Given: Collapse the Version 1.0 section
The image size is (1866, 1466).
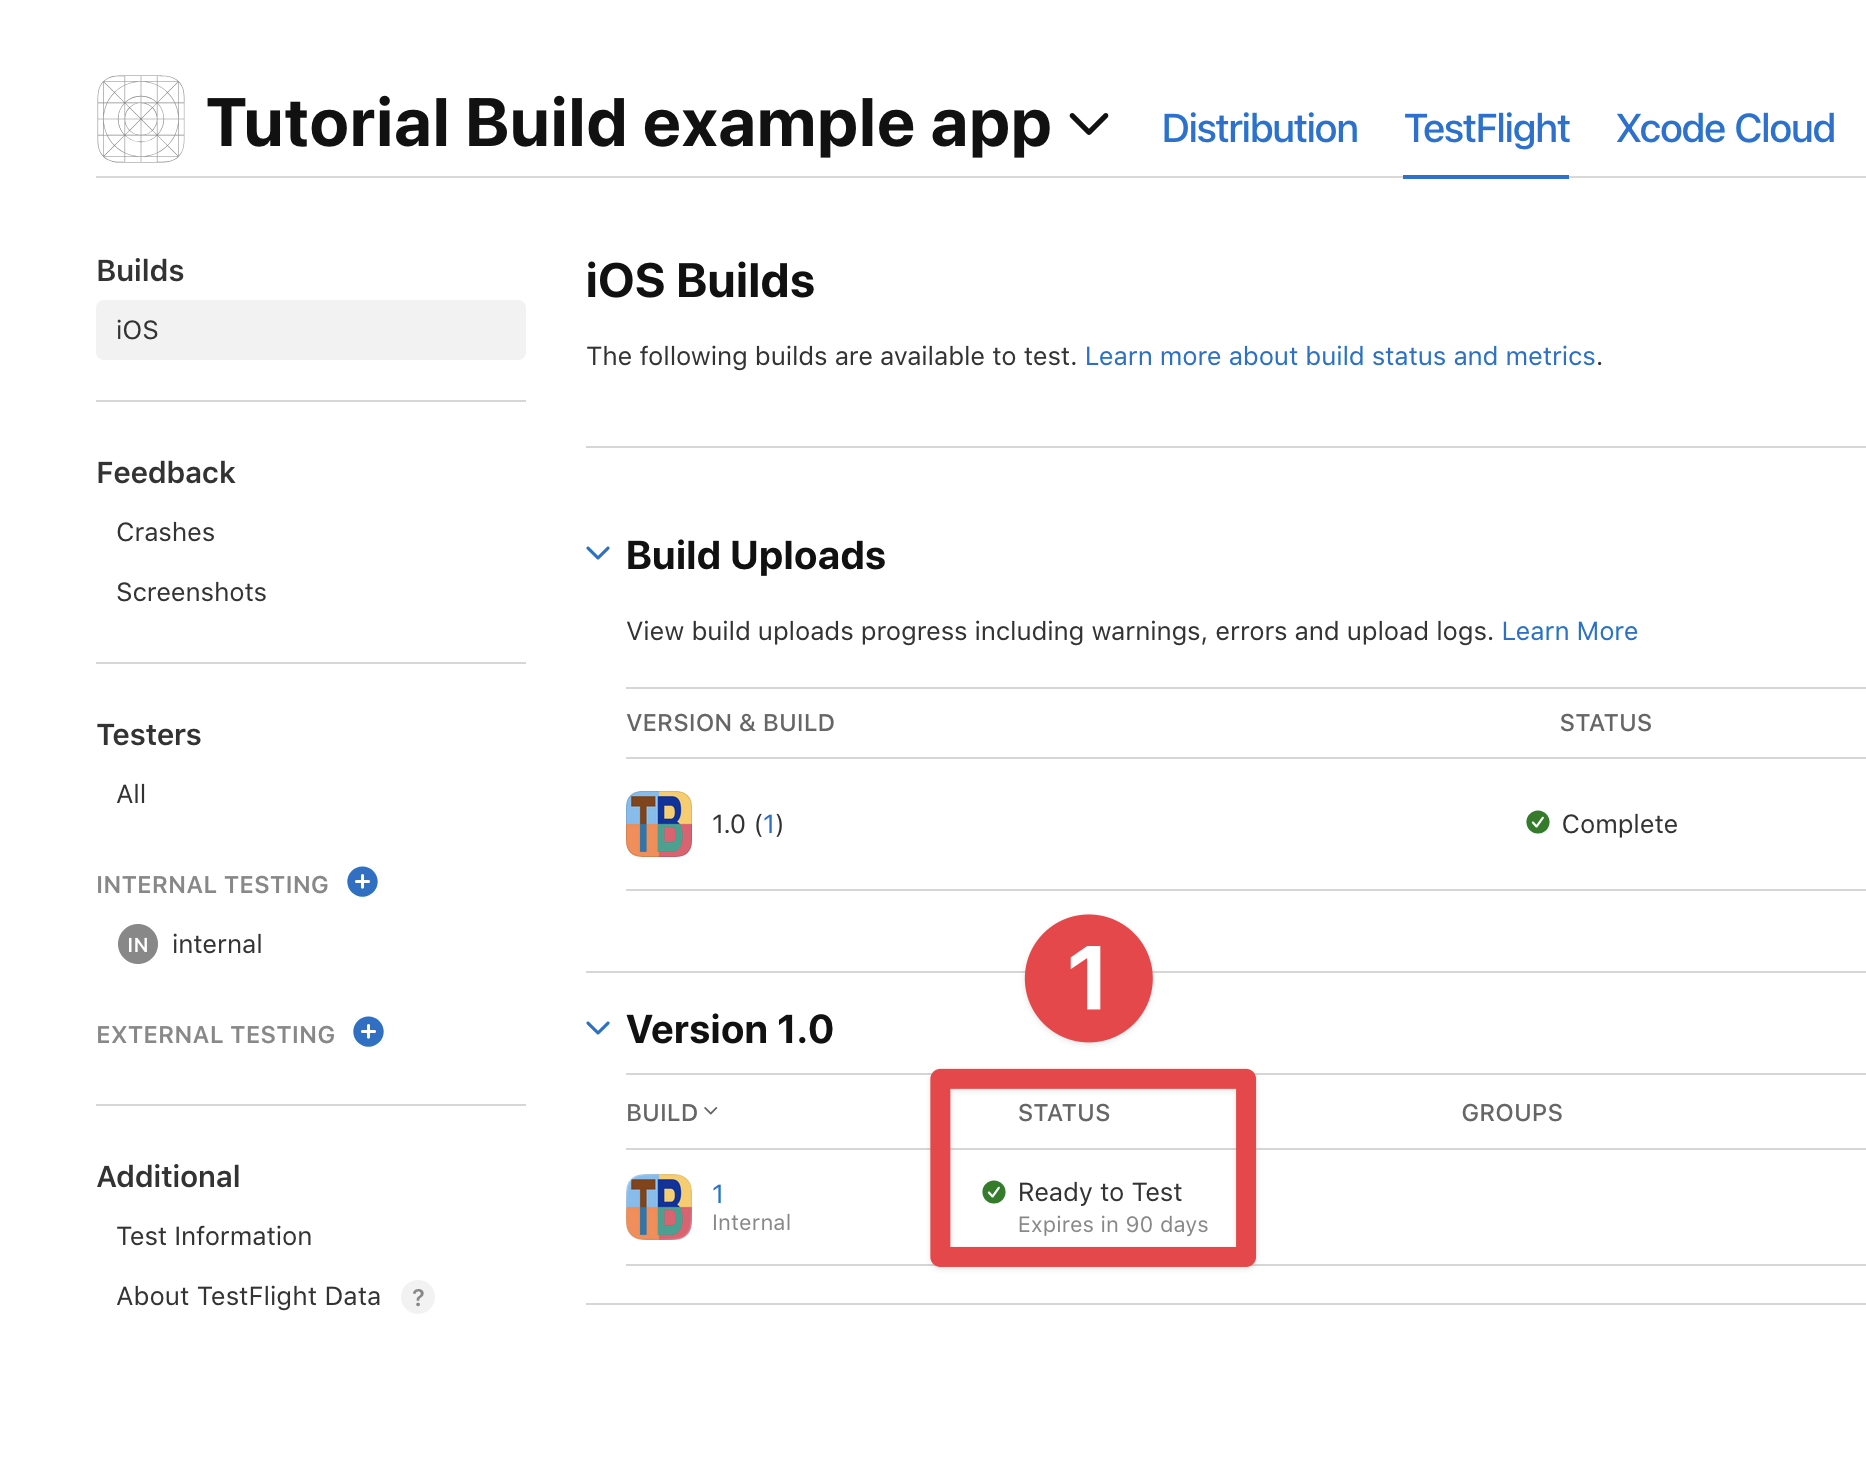Looking at the screenshot, I should (598, 1026).
